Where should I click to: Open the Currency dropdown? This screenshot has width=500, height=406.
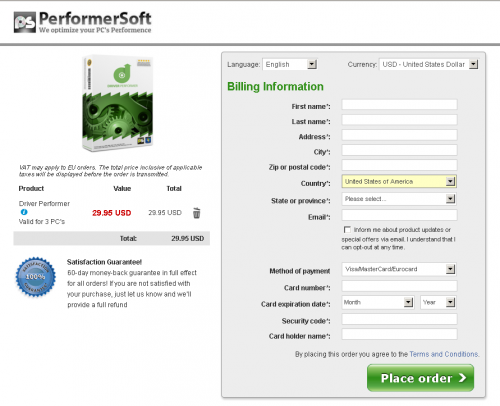429,64
